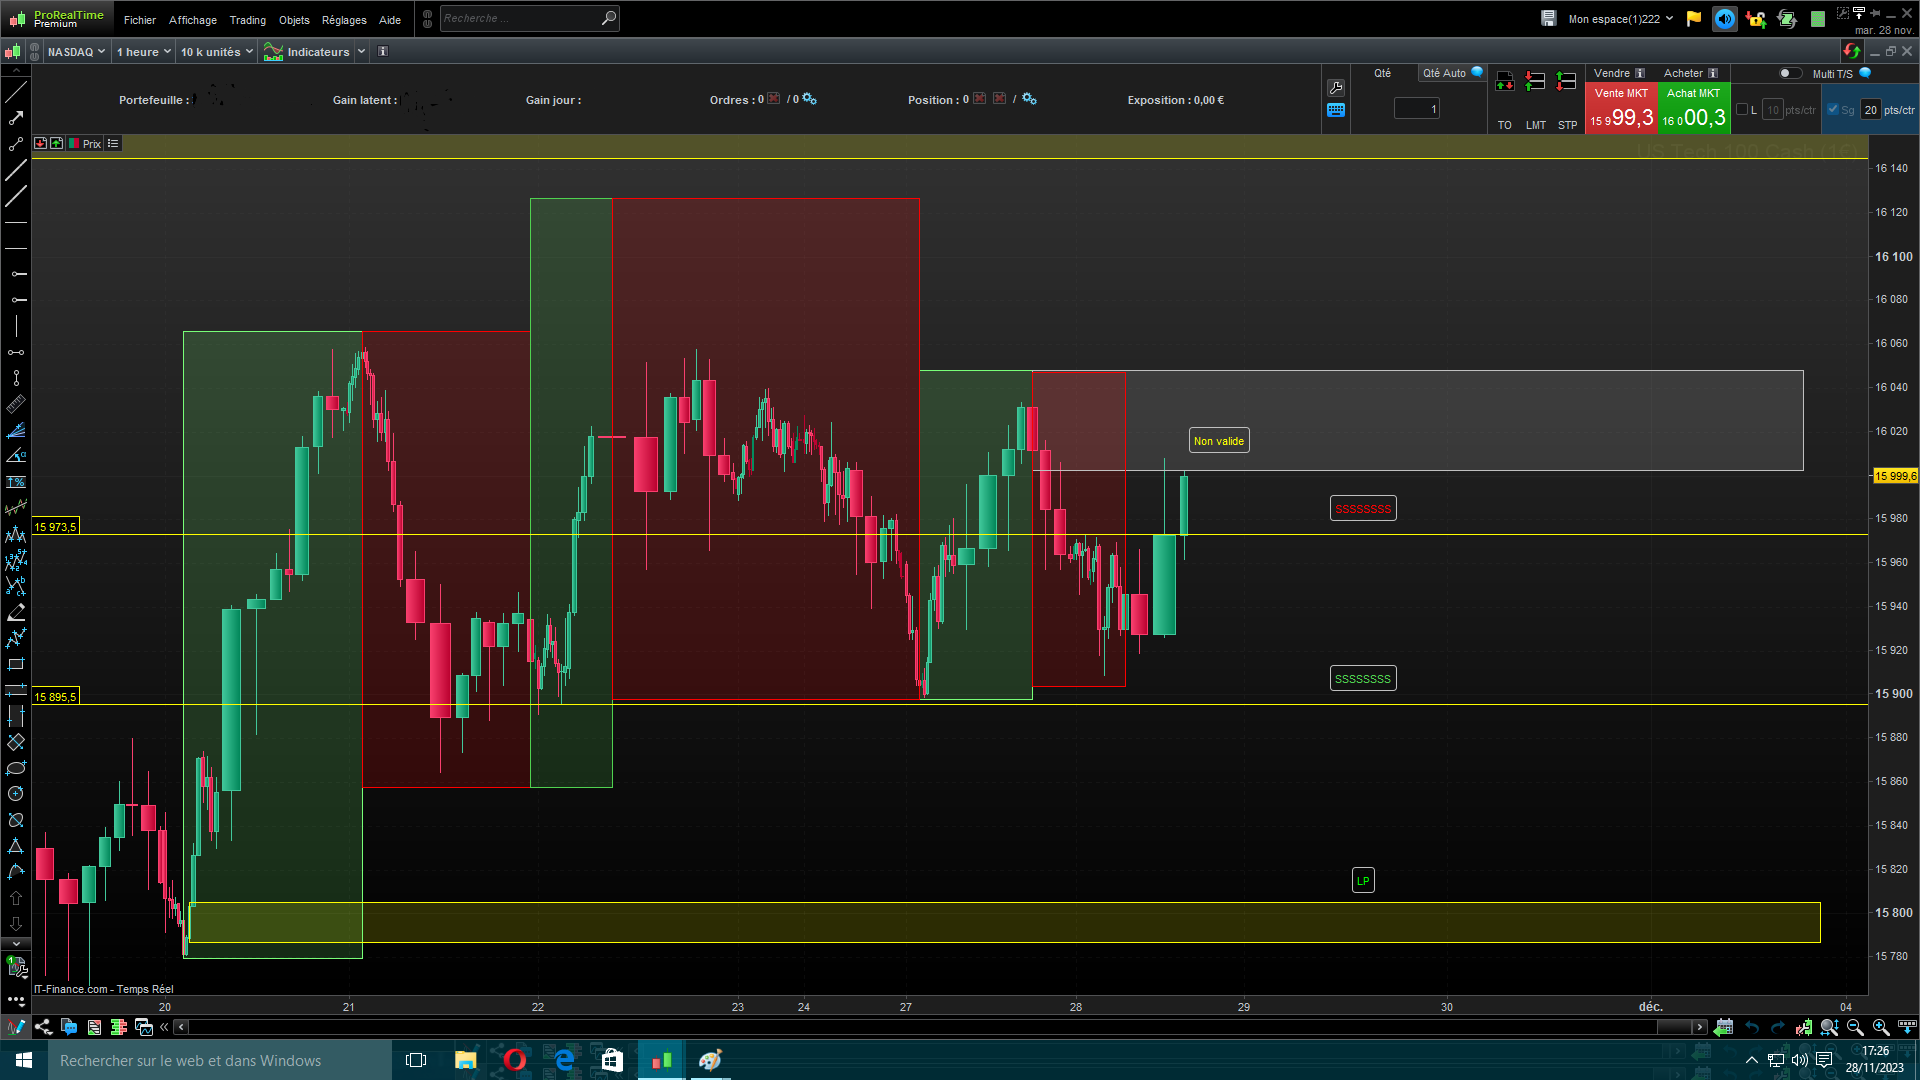Click the green Achat MKT button
The height and width of the screenshot is (1080, 1920).
coord(1693,109)
